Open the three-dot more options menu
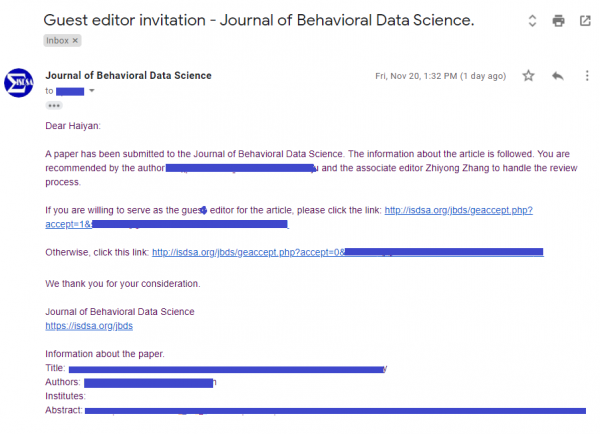The width and height of the screenshot is (600, 434). pos(587,76)
